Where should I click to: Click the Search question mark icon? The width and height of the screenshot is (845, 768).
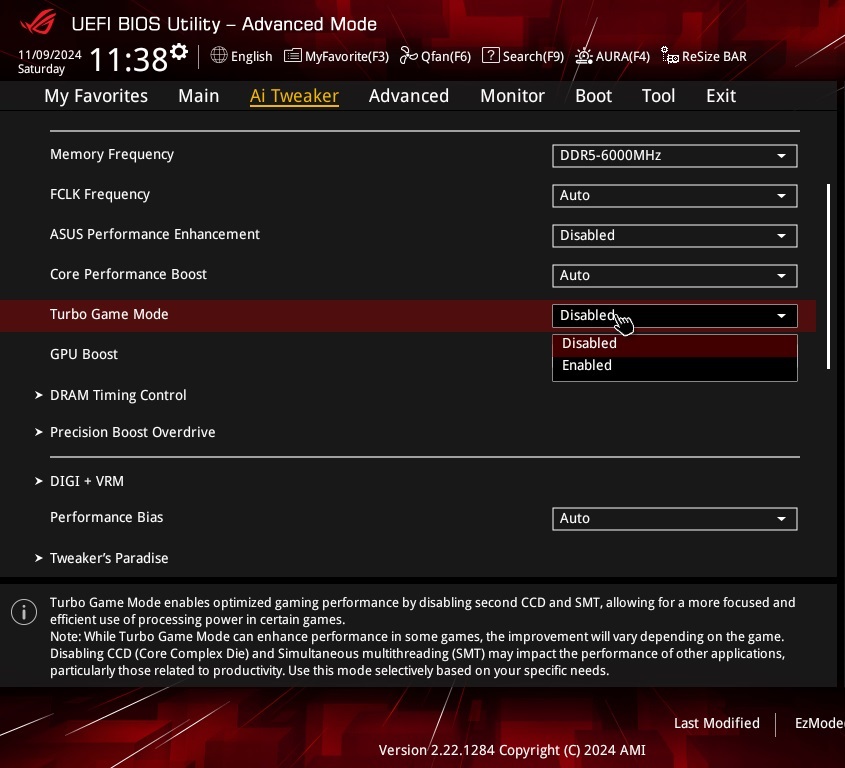click(490, 55)
